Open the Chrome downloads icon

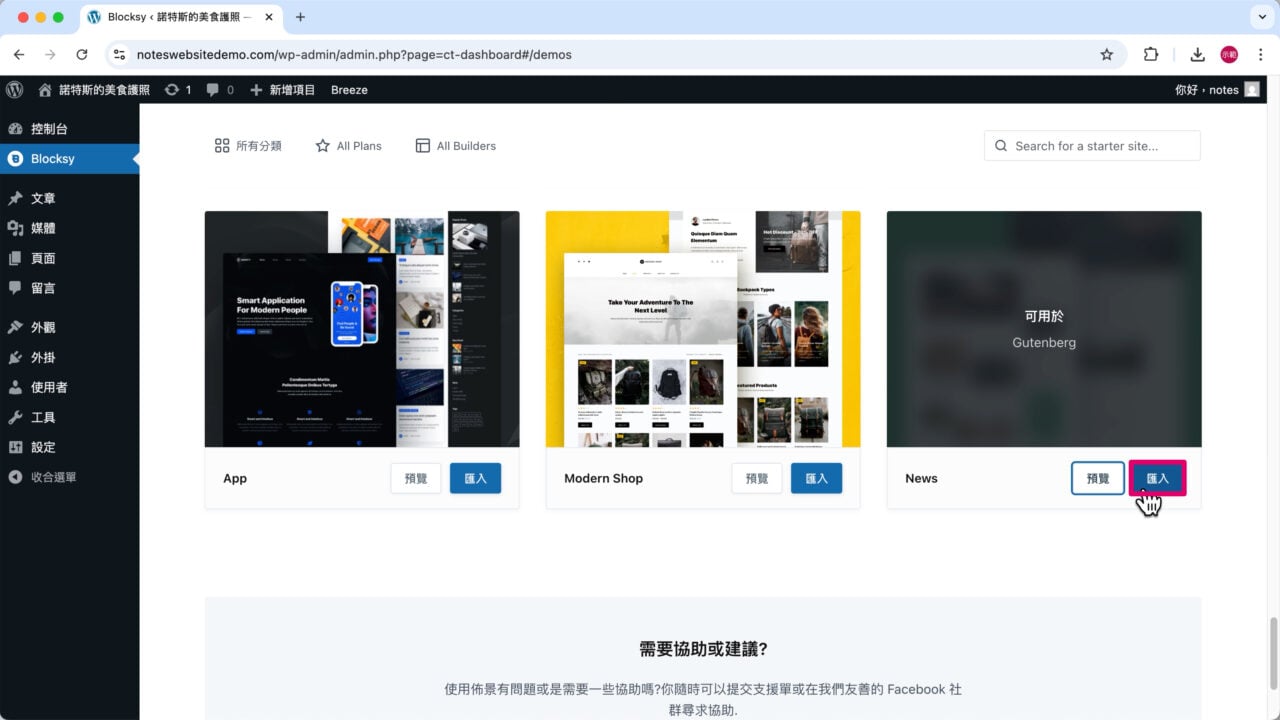point(1197,55)
